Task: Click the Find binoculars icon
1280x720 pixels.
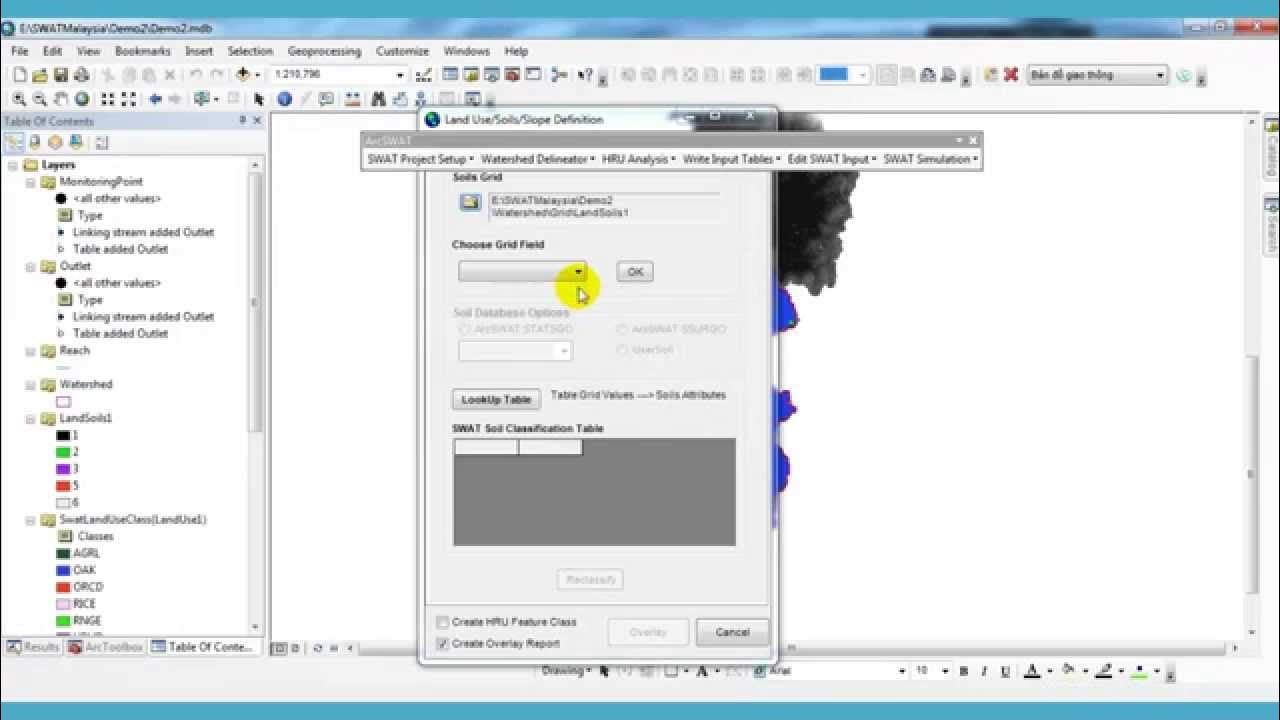Action: click(378, 99)
